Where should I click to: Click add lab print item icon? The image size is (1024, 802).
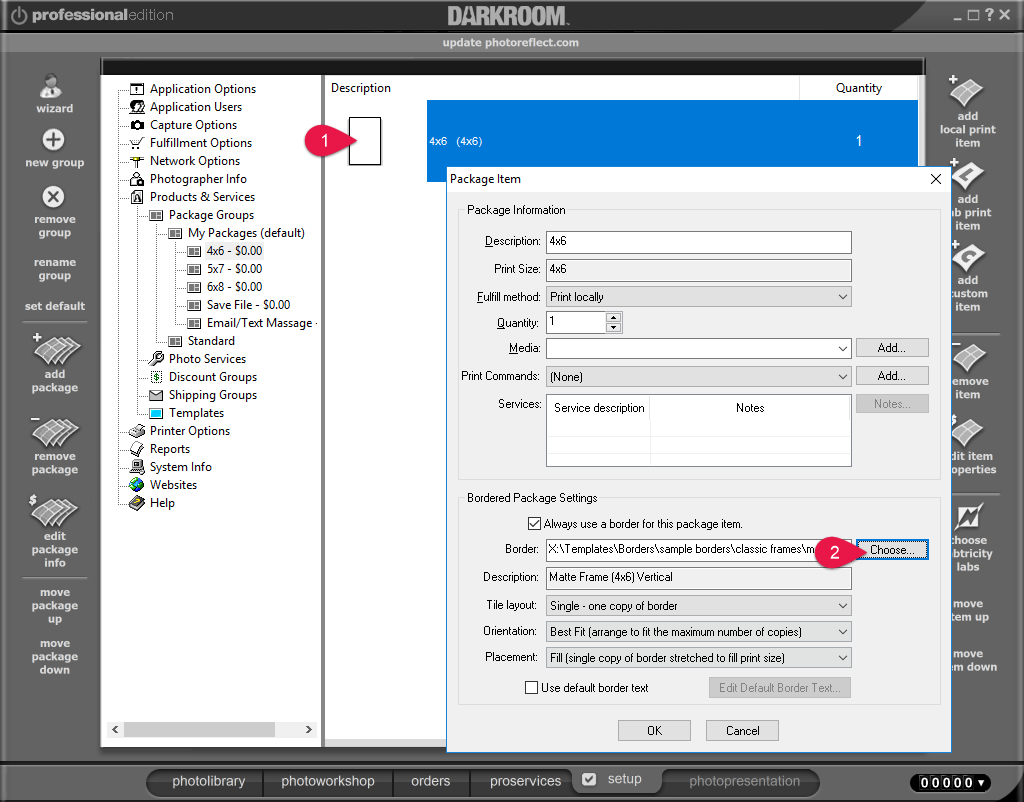pyautogui.click(x=967, y=174)
